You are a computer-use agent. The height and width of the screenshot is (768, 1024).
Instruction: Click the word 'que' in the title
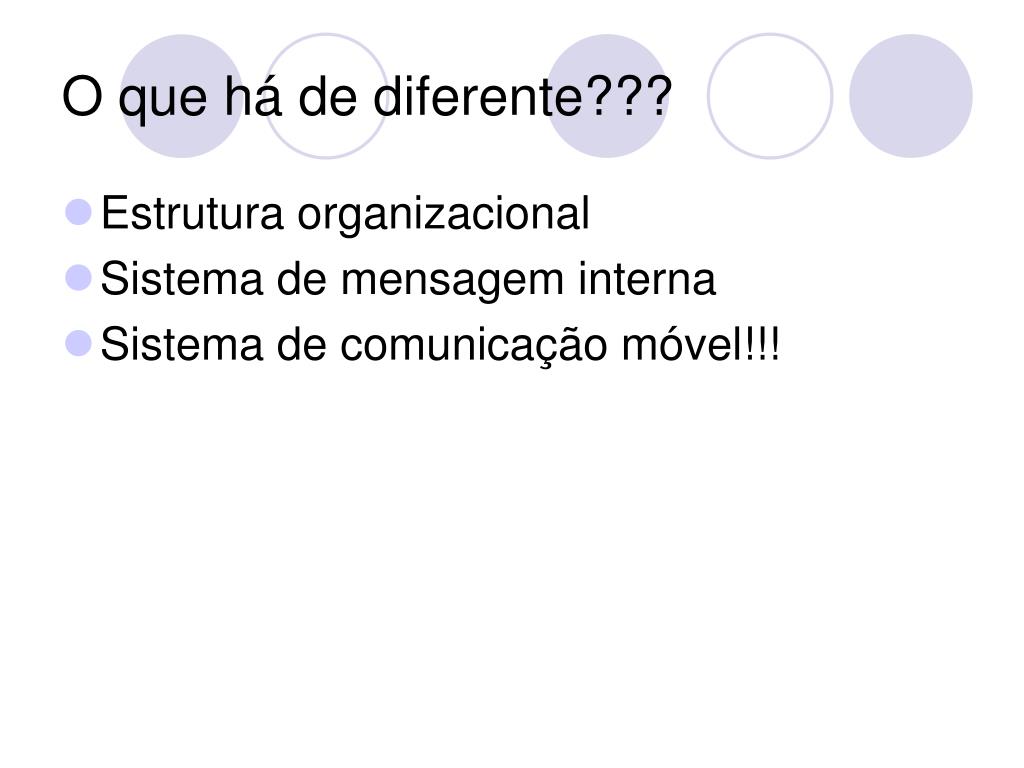[x=163, y=101]
